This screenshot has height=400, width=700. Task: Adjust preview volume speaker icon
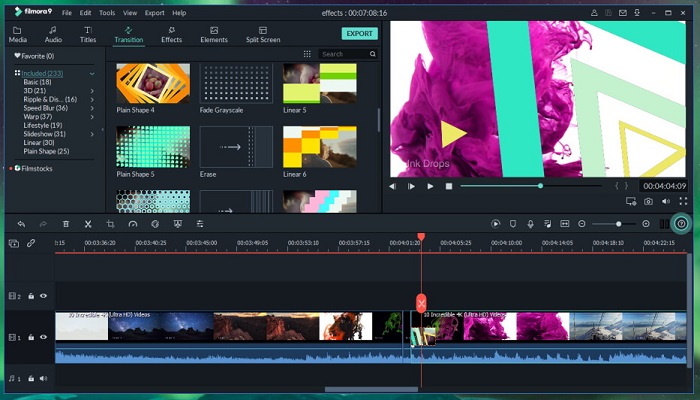point(666,201)
